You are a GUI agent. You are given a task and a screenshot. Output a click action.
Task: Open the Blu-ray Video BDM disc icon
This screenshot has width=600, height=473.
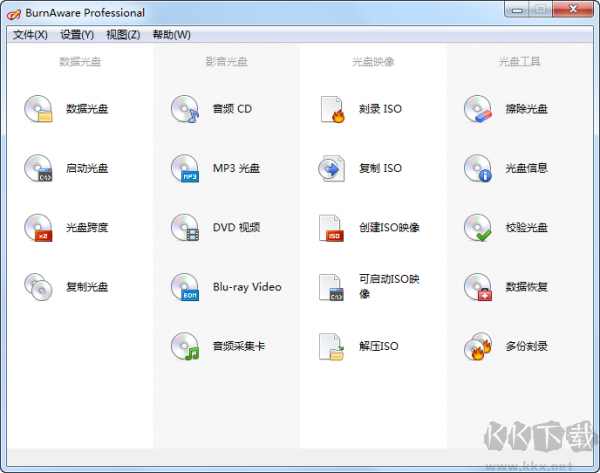pyautogui.click(x=185, y=287)
